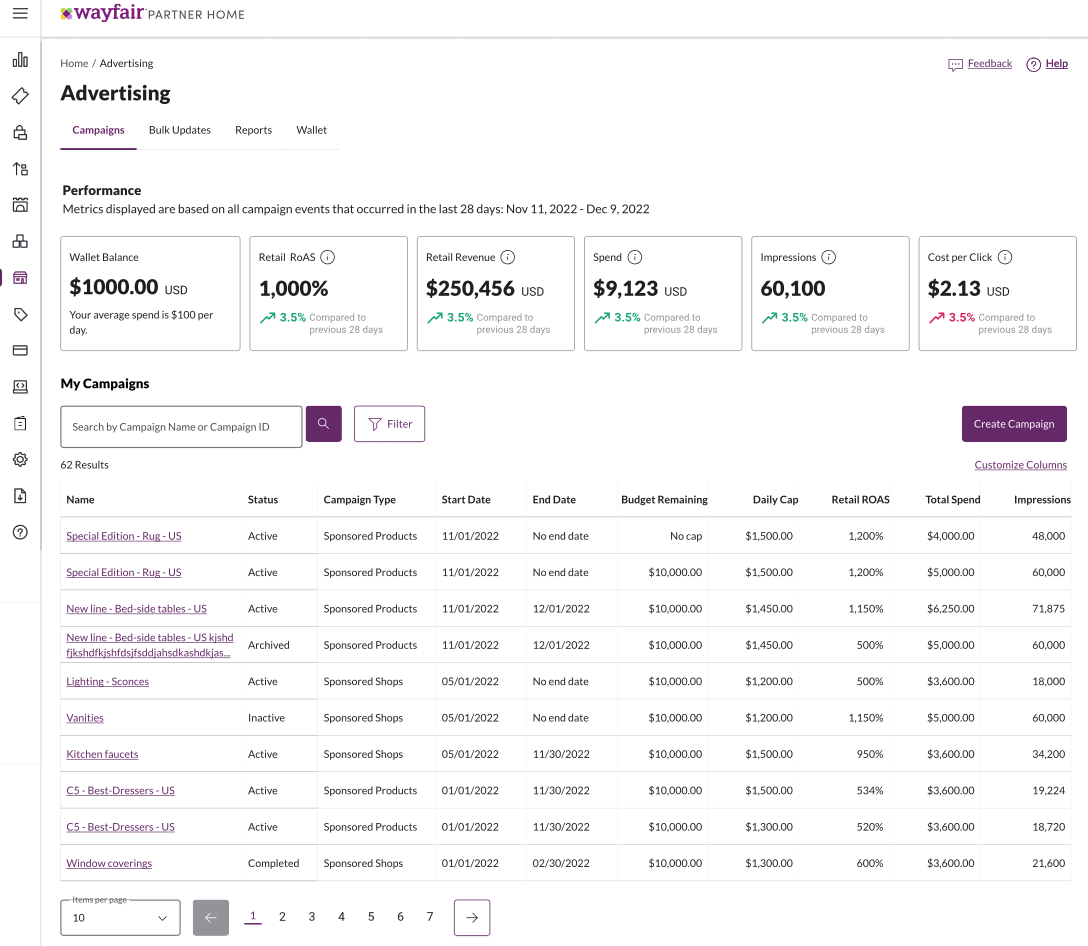This screenshot has width=1088, height=946.
Task: Click the up-arrow sorting sidebar icon
Action: [x=20, y=169]
